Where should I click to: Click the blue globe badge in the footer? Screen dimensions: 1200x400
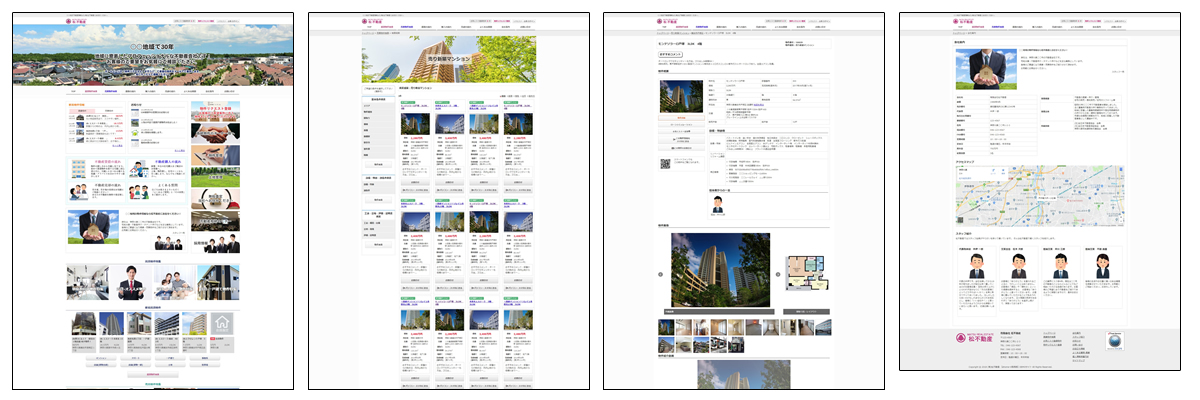(x=1115, y=342)
